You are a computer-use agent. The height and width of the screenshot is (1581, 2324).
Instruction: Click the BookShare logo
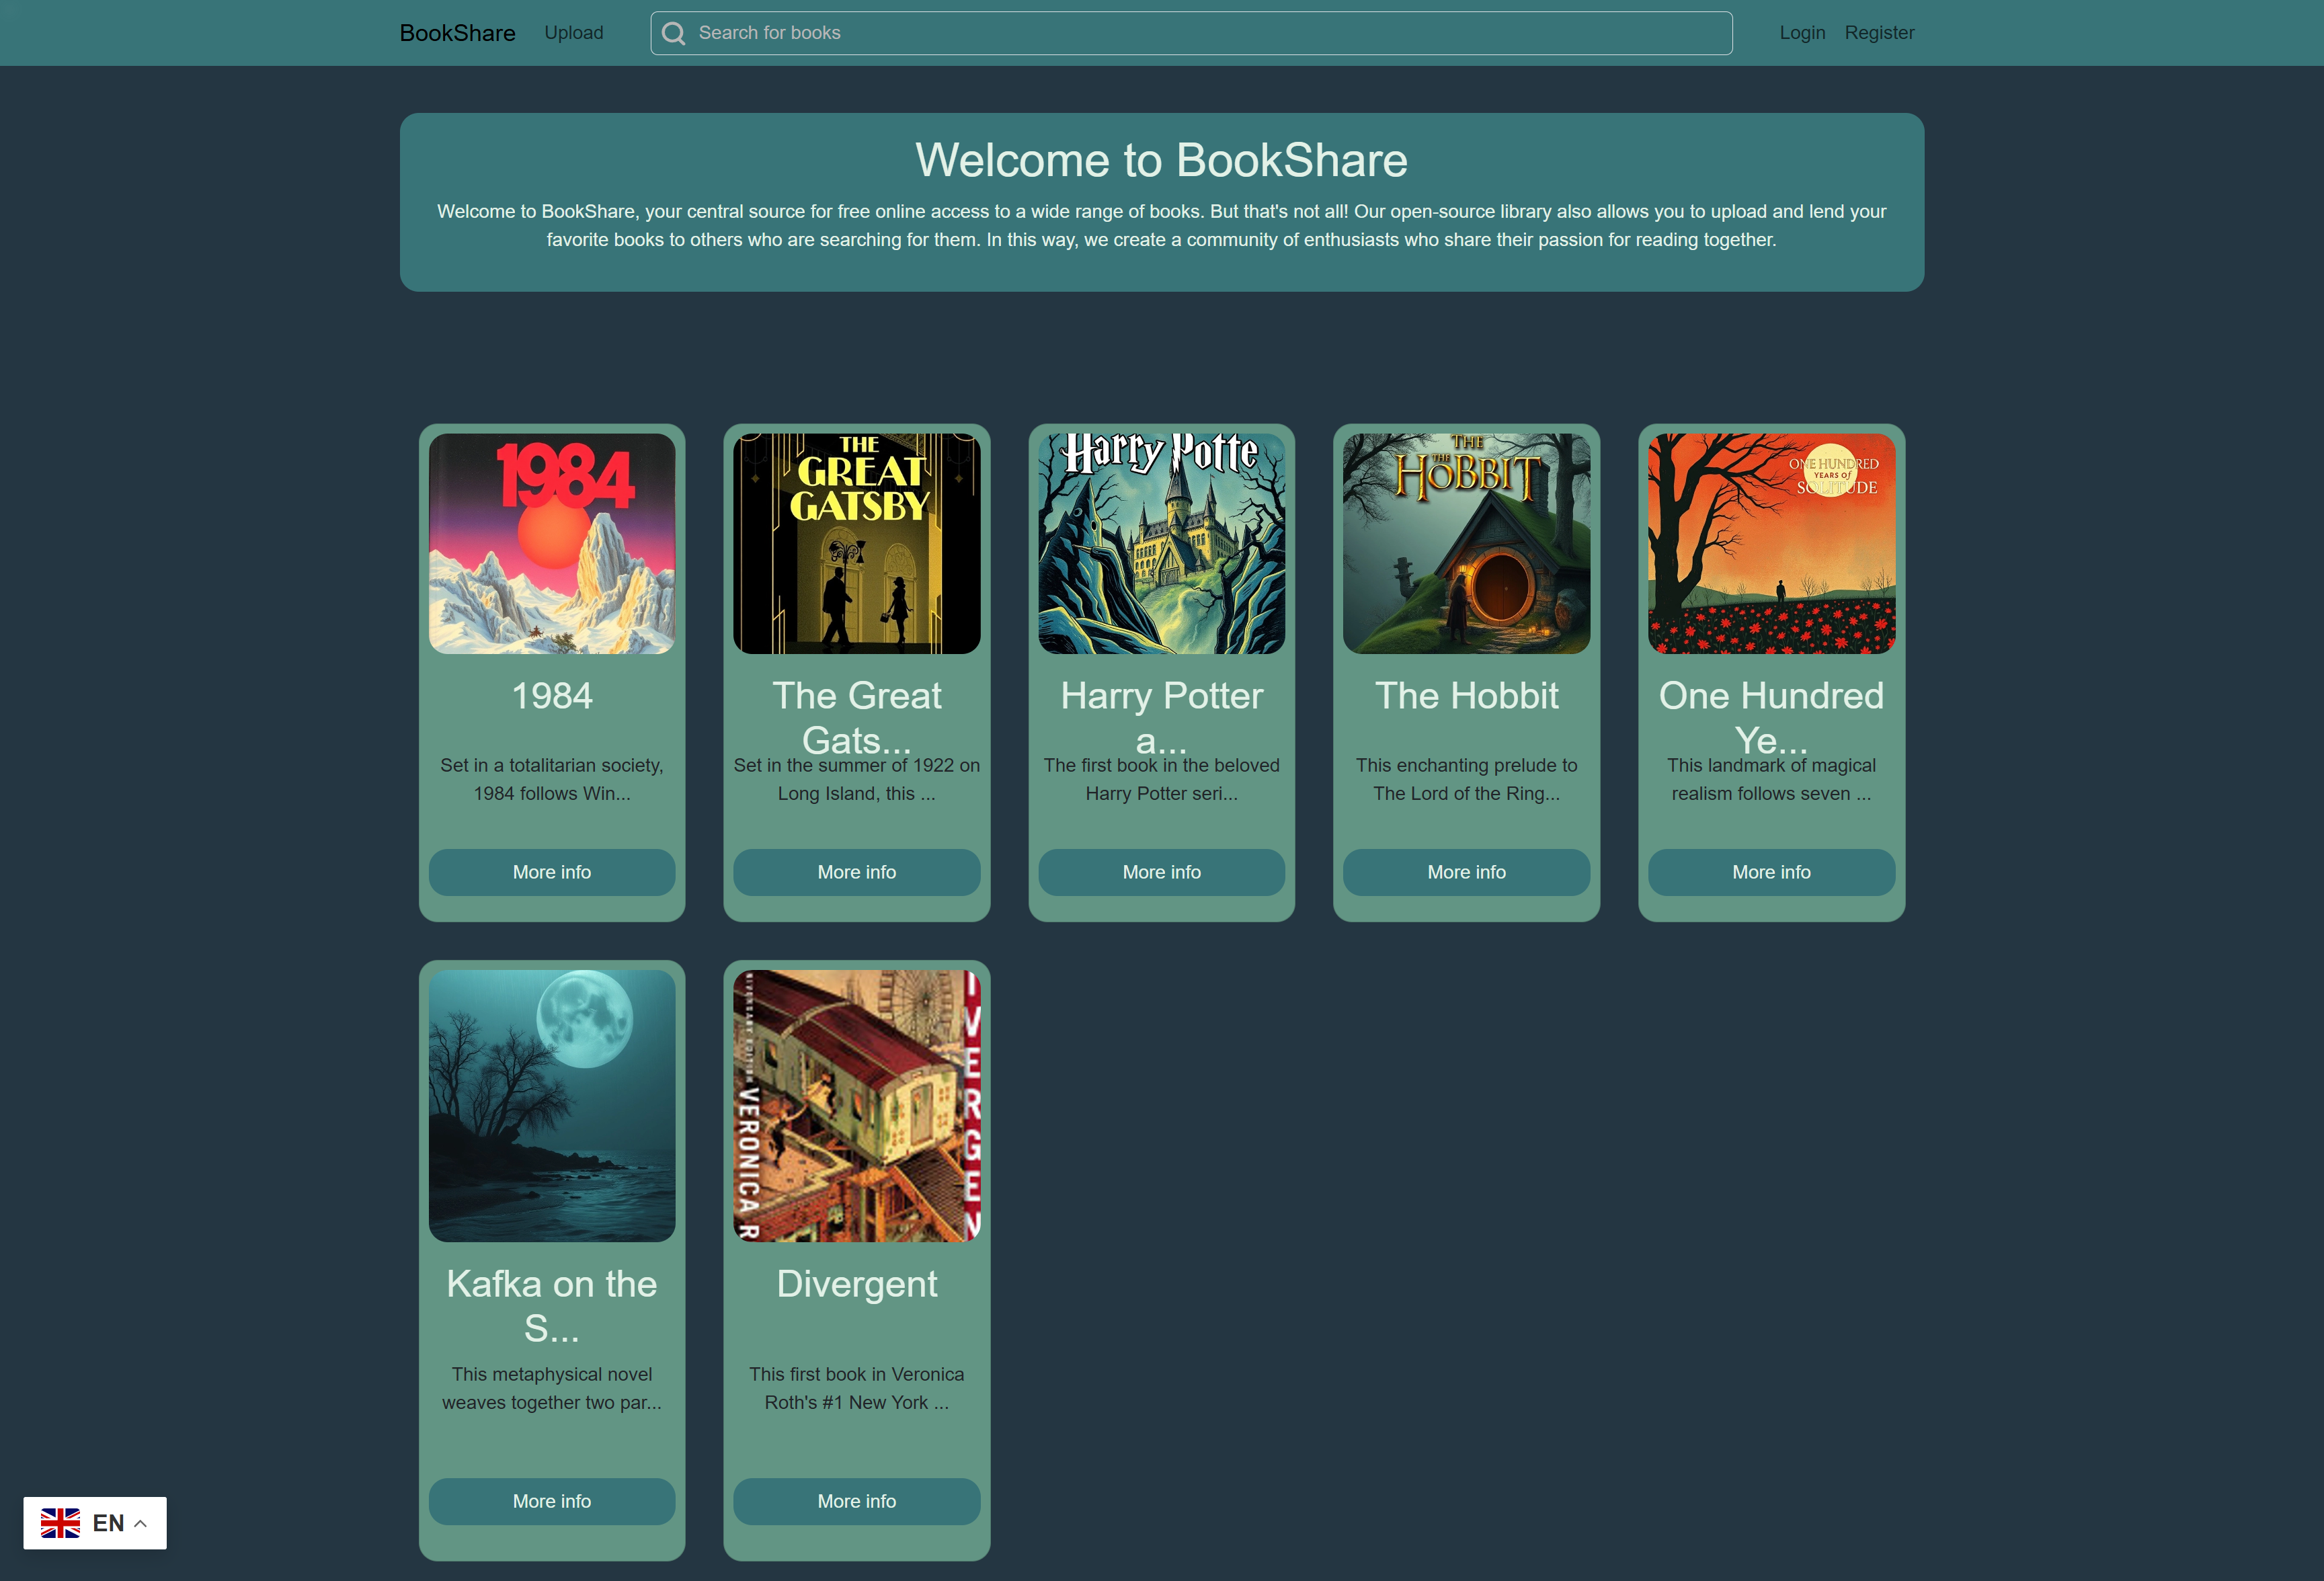456,33
